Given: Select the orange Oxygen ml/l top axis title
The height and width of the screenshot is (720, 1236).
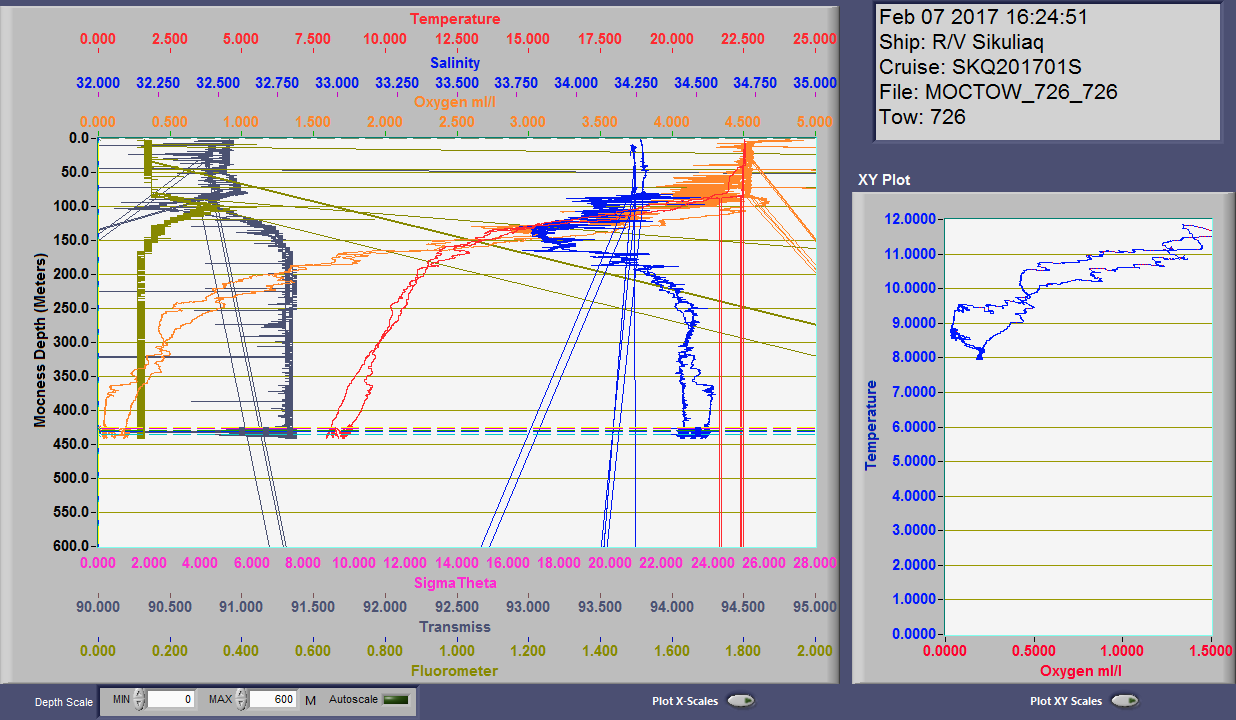Looking at the screenshot, I should [x=455, y=101].
